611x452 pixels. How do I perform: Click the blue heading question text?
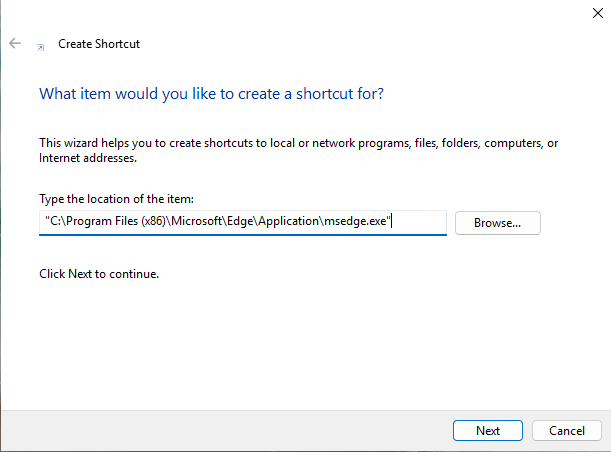211,94
